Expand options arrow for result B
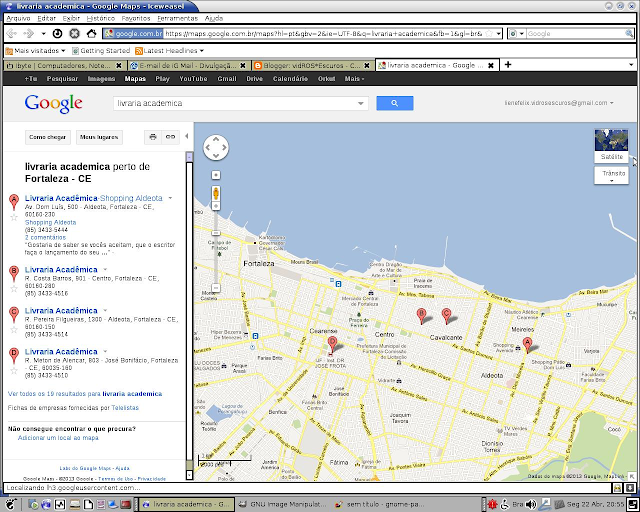Screen dimensions: 640x512 (105, 269)
